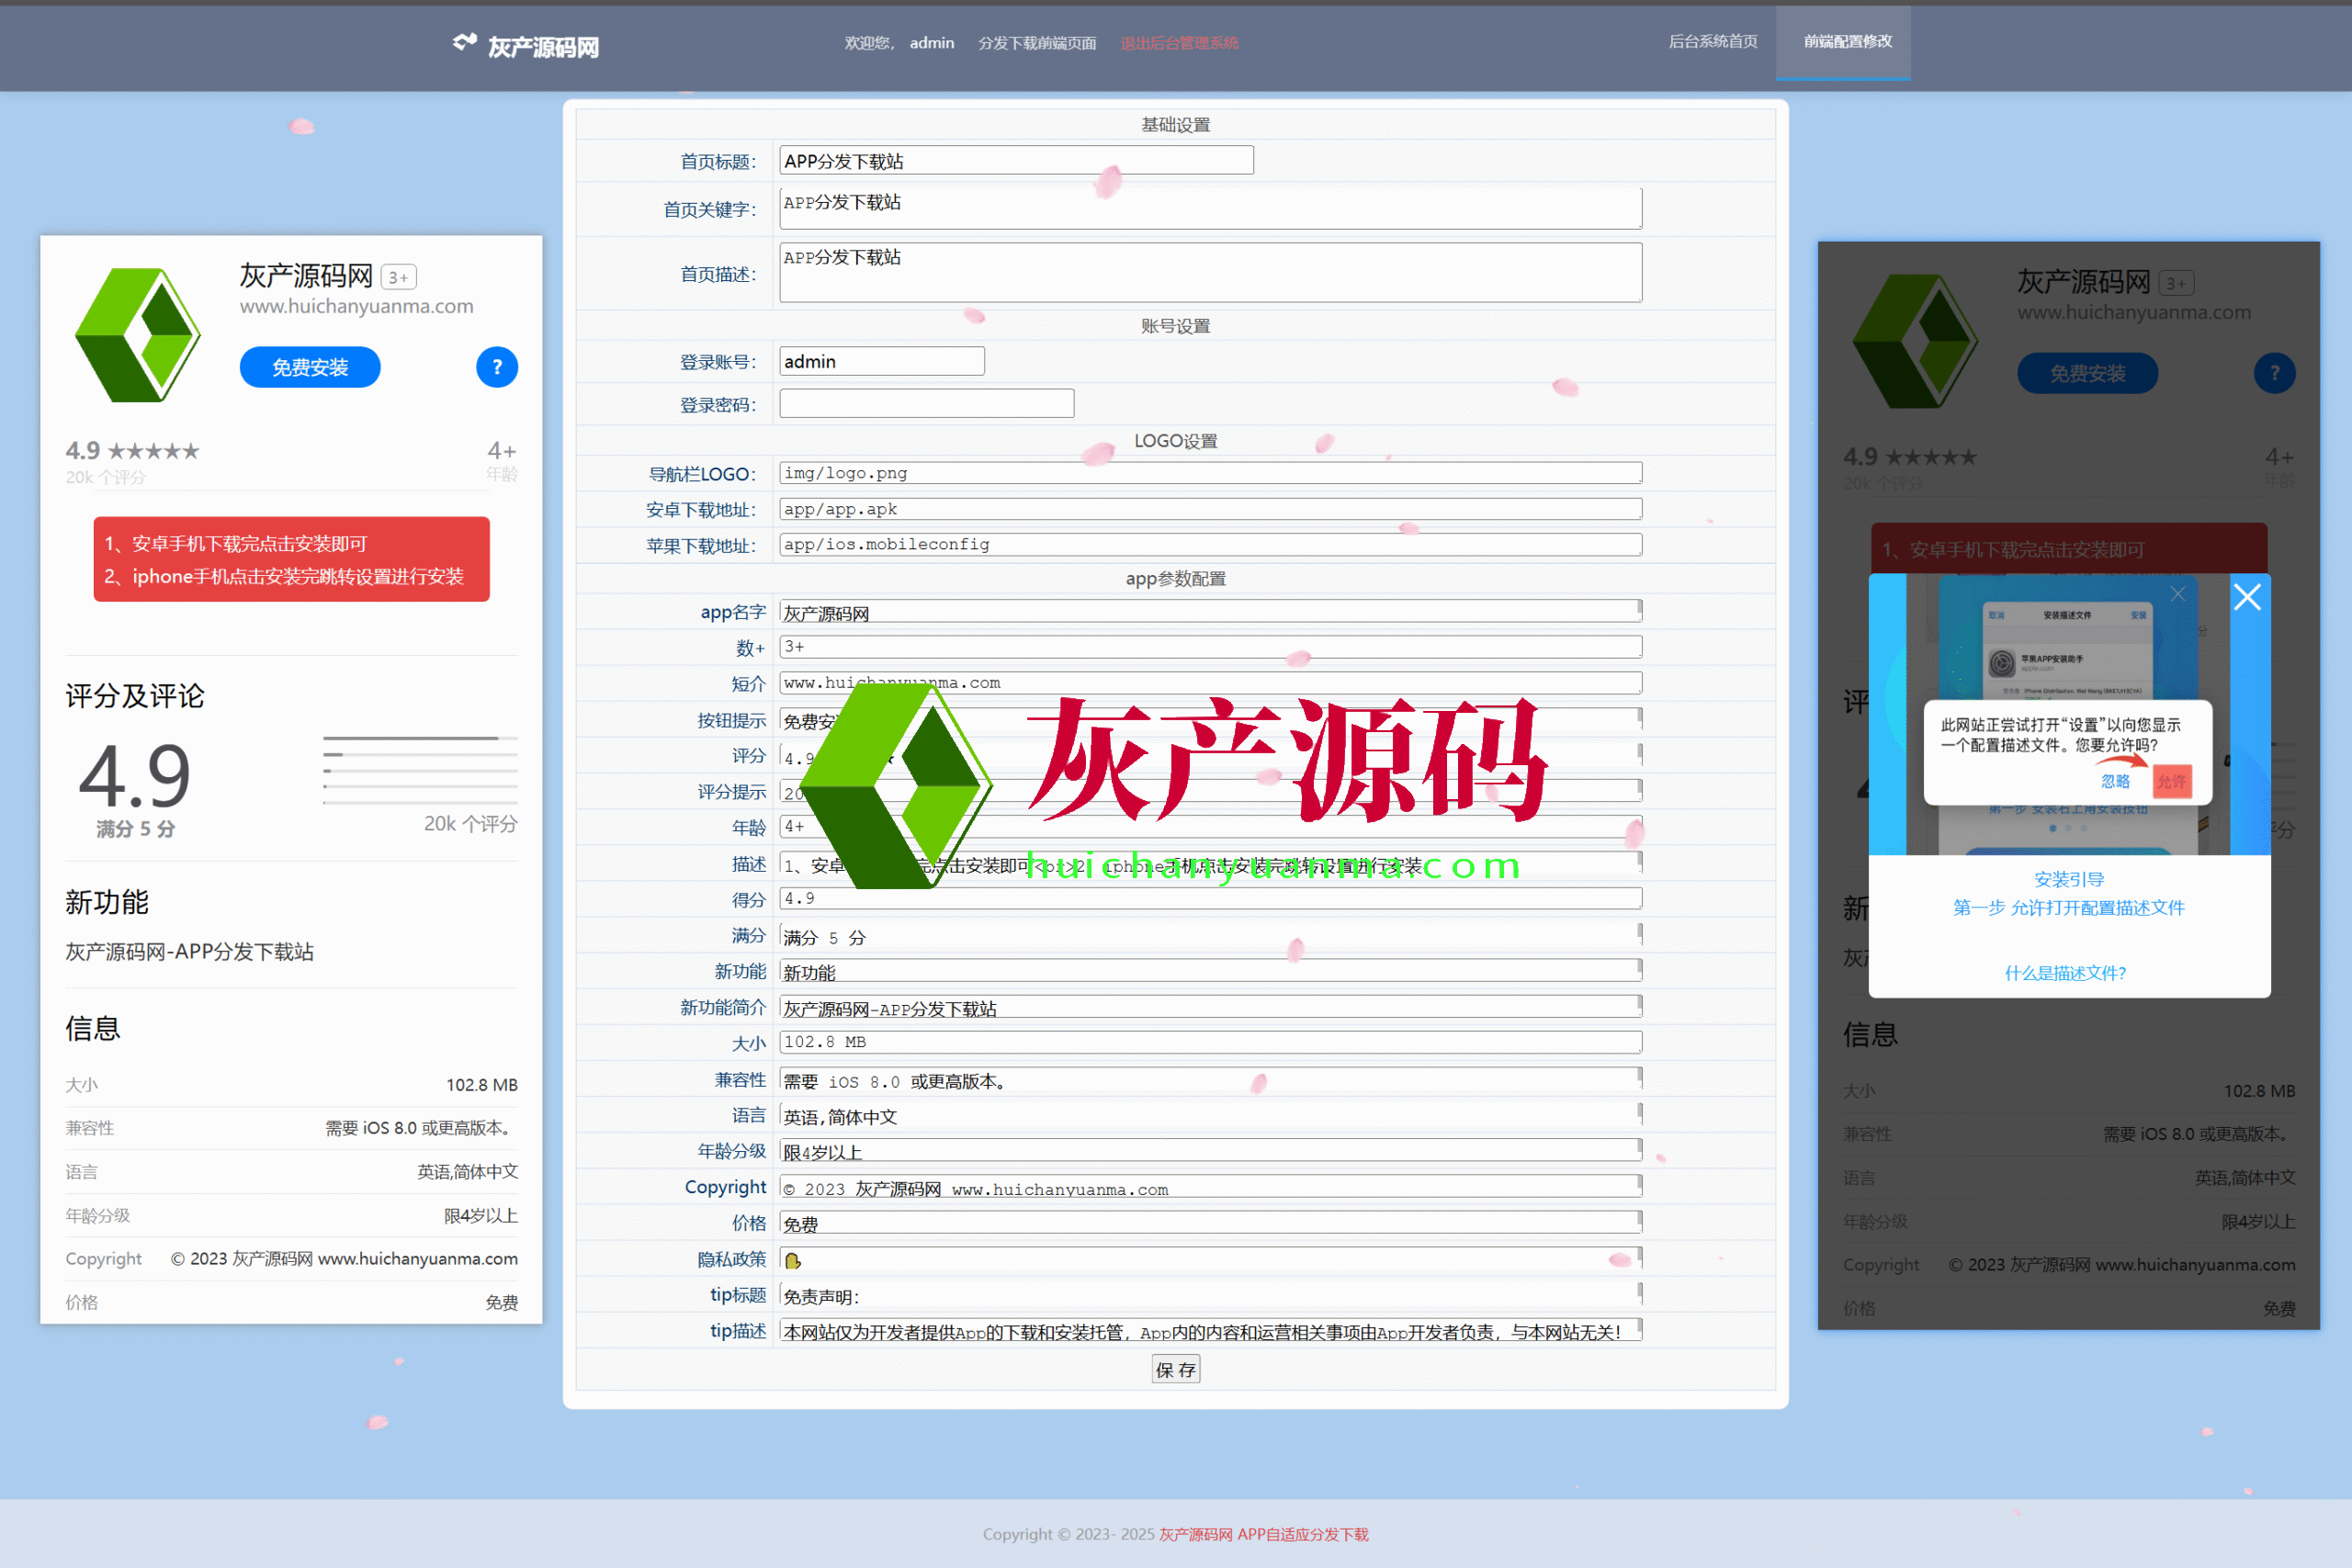2352x1568 pixels.
Task: Click red install instructions box in left preview
Action: pos(291,559)
